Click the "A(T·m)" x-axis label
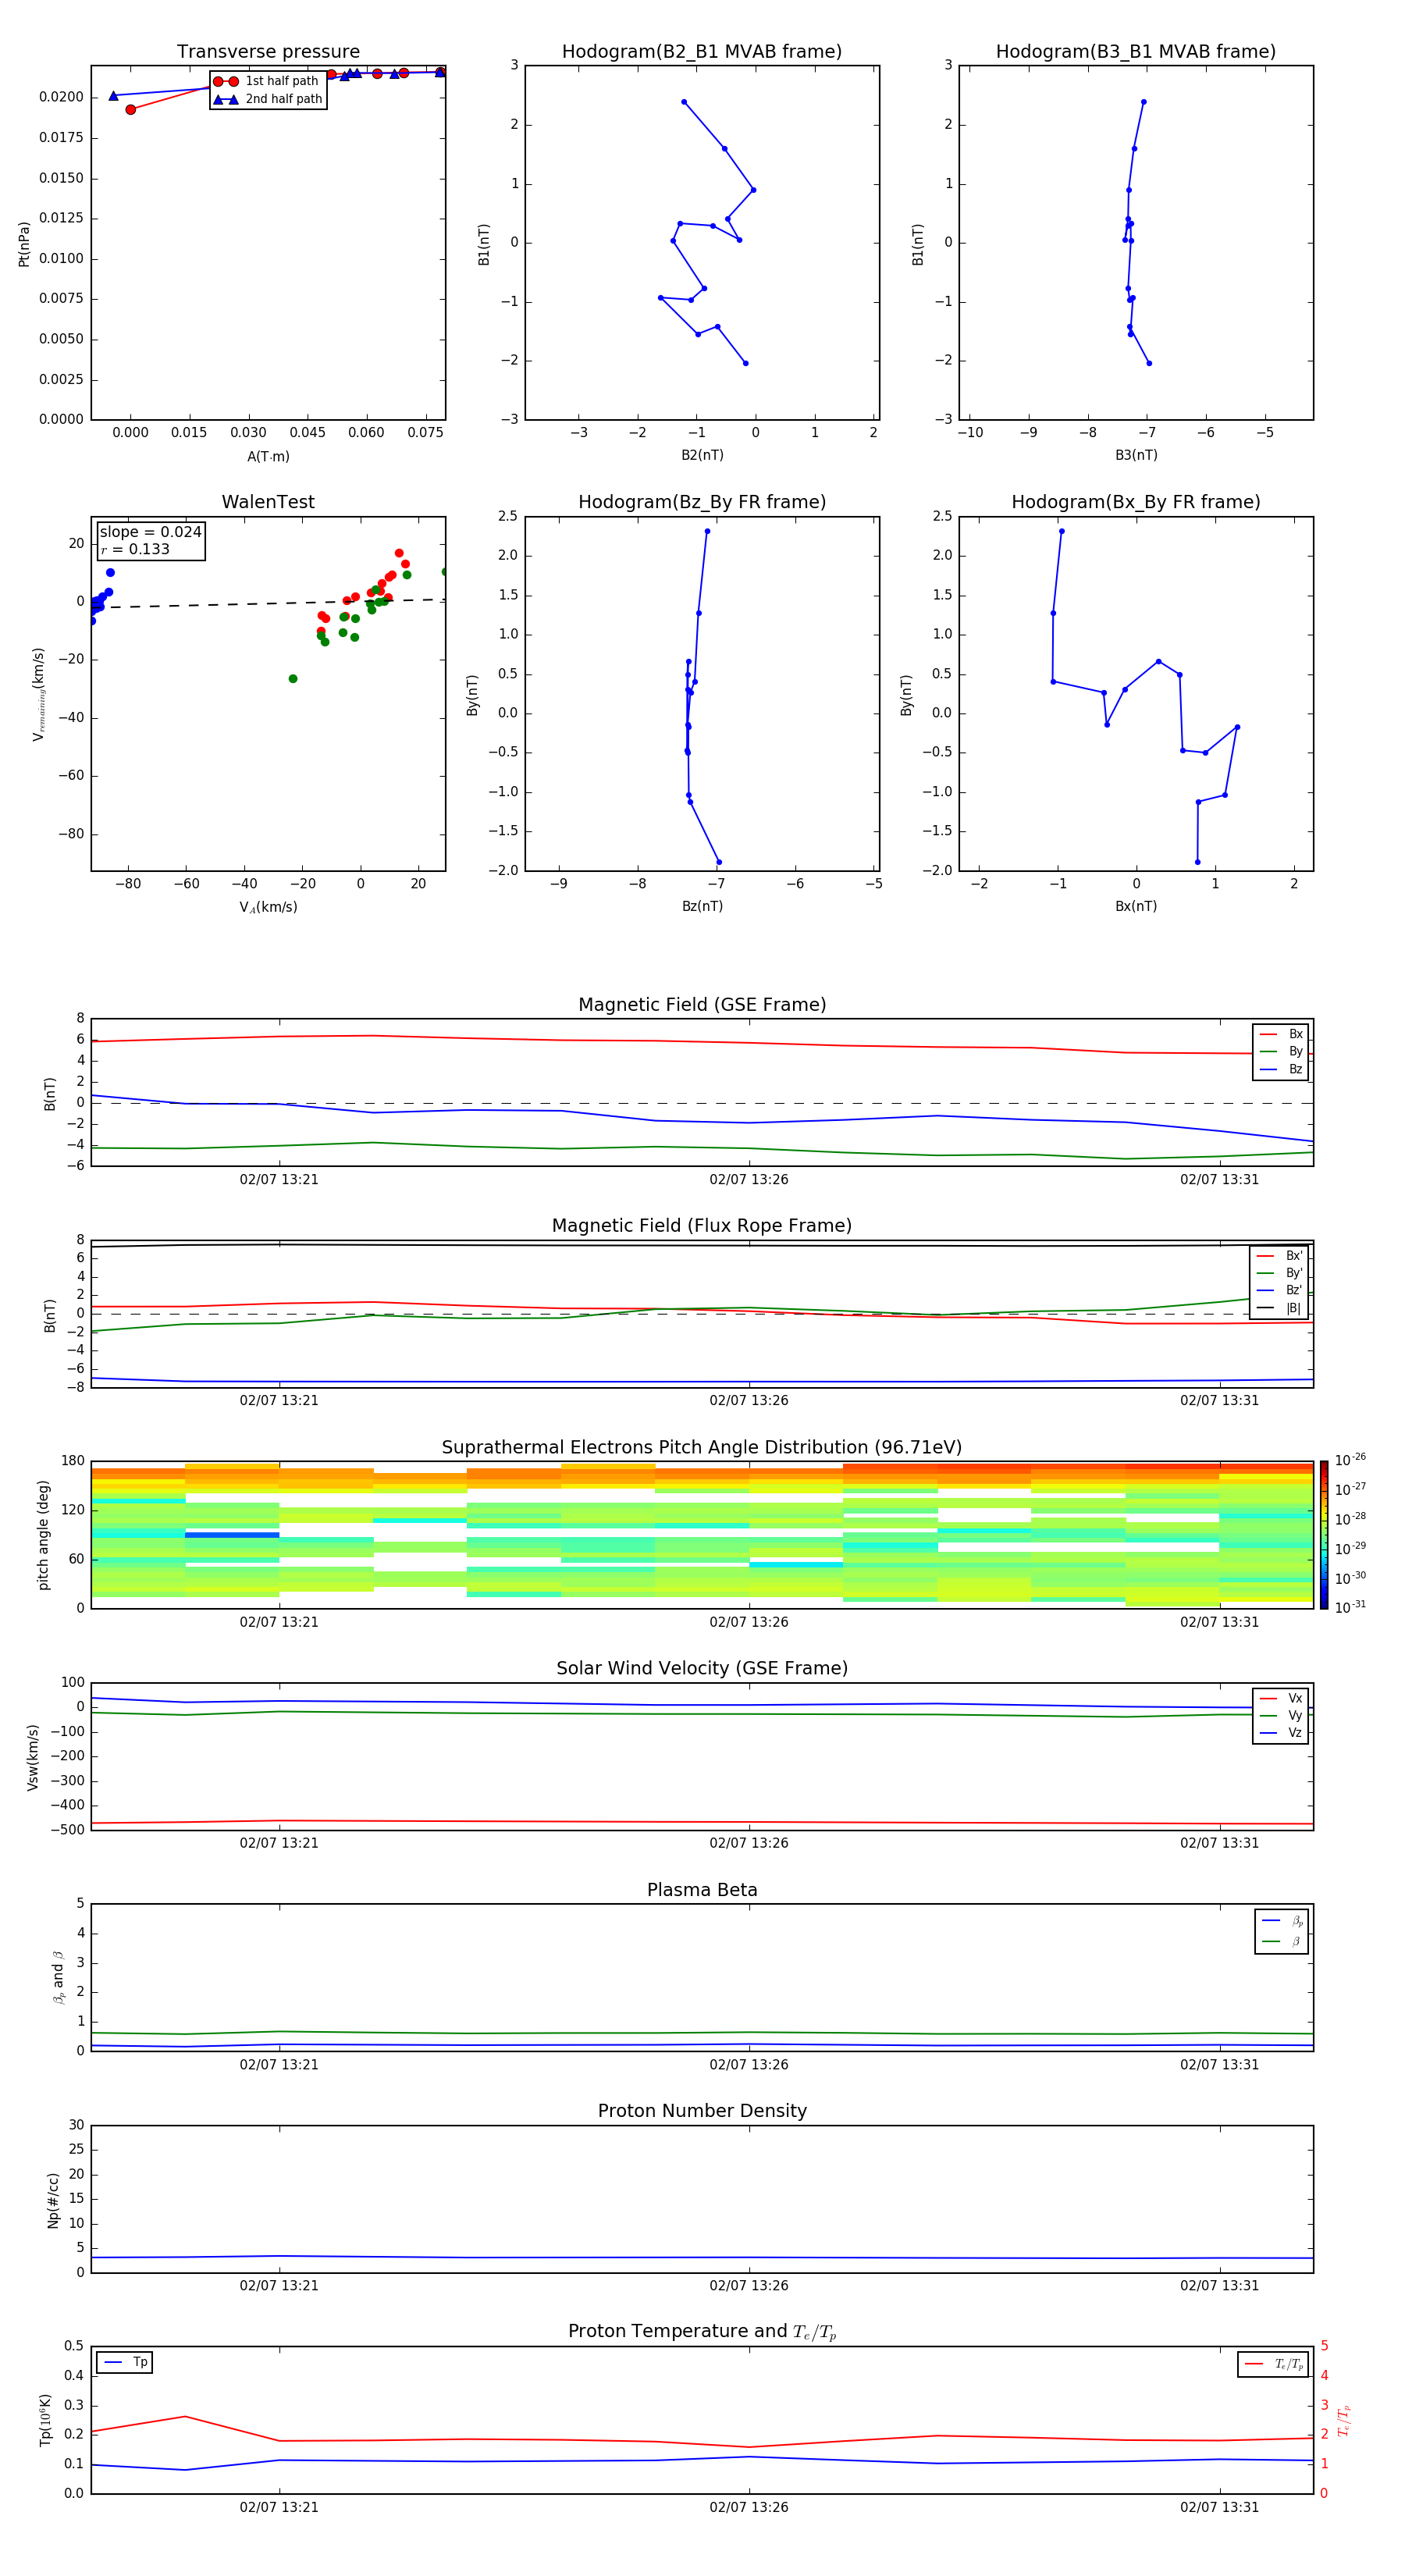The image size is (1405, 2576). [x=268, y=457]
